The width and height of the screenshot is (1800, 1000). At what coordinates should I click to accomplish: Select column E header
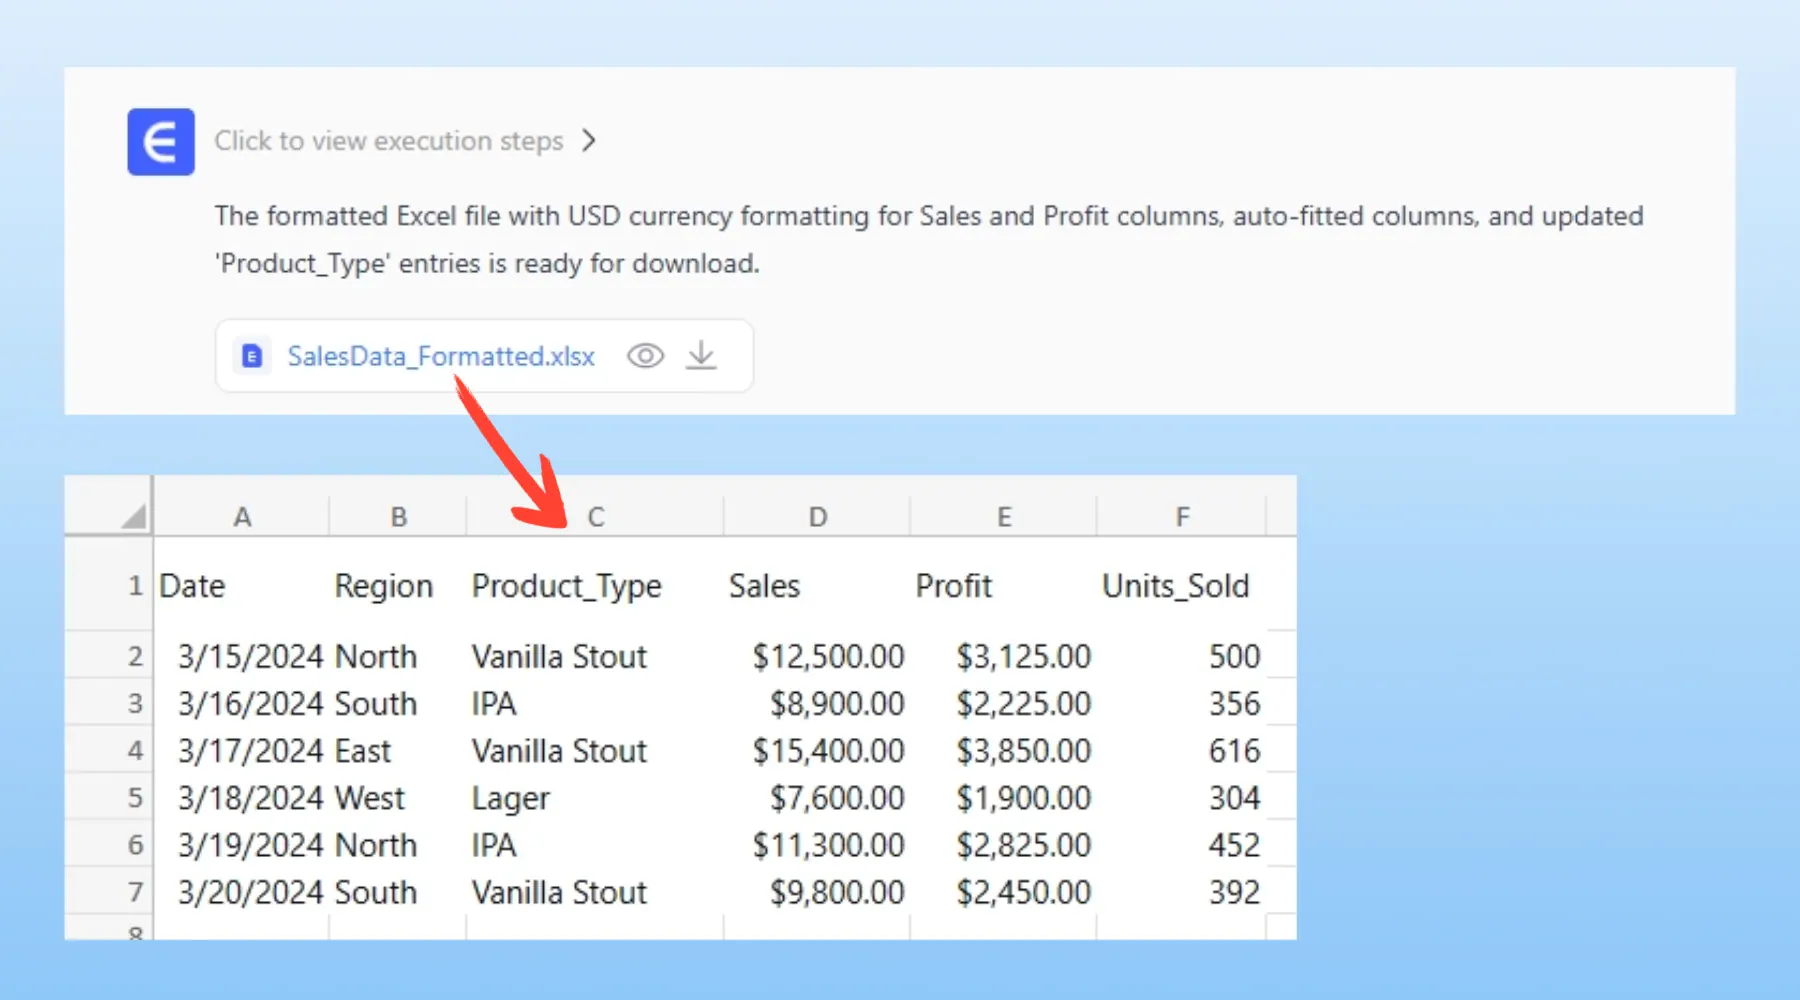click(x=1004, y=517)
